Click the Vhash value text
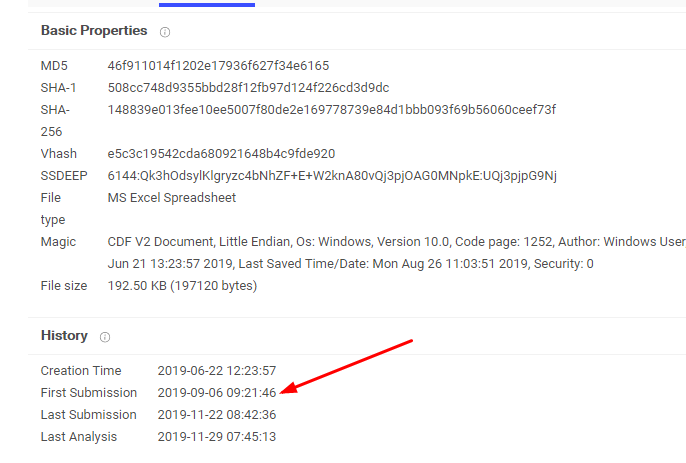Viewport: 686px width, 463px height. [x=221, y=154]
